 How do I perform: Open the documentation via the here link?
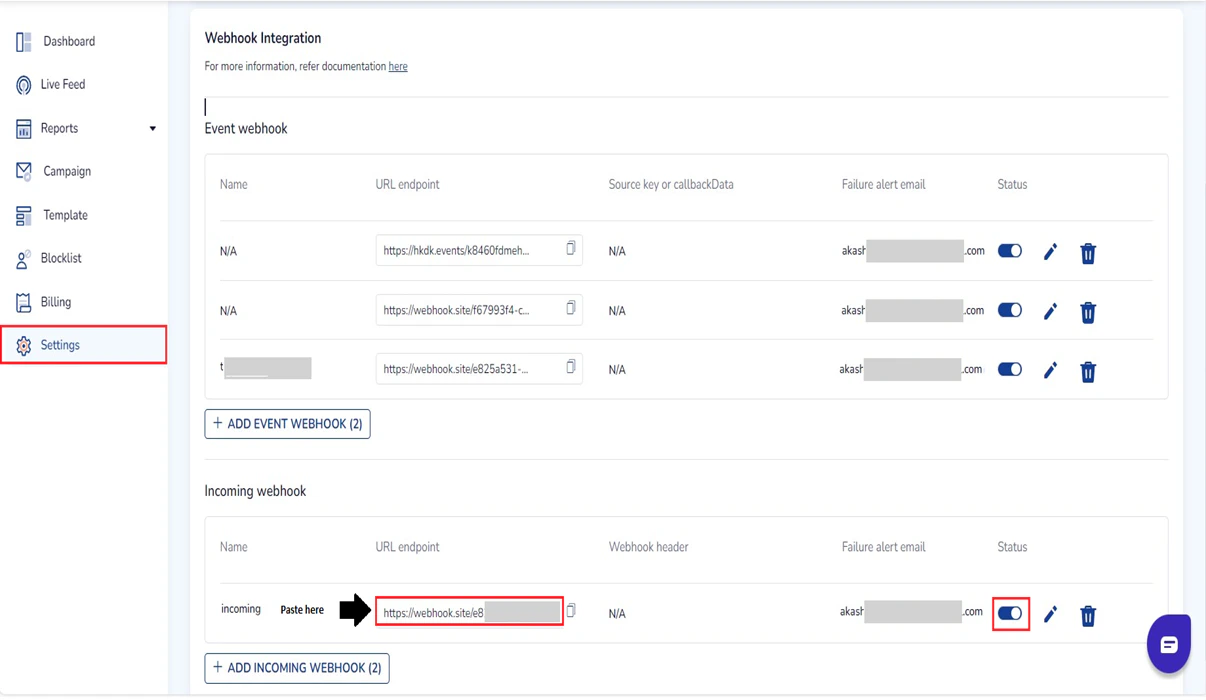click(398, 65)
